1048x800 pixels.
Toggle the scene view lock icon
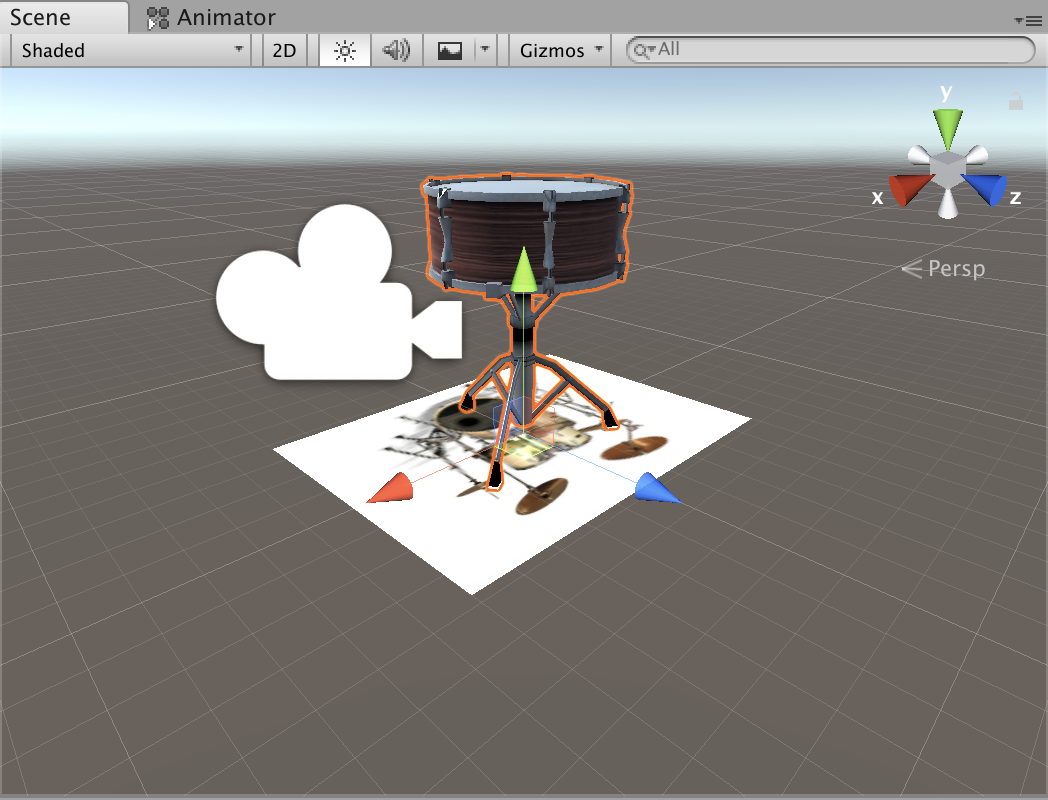tap(1016, 101)
